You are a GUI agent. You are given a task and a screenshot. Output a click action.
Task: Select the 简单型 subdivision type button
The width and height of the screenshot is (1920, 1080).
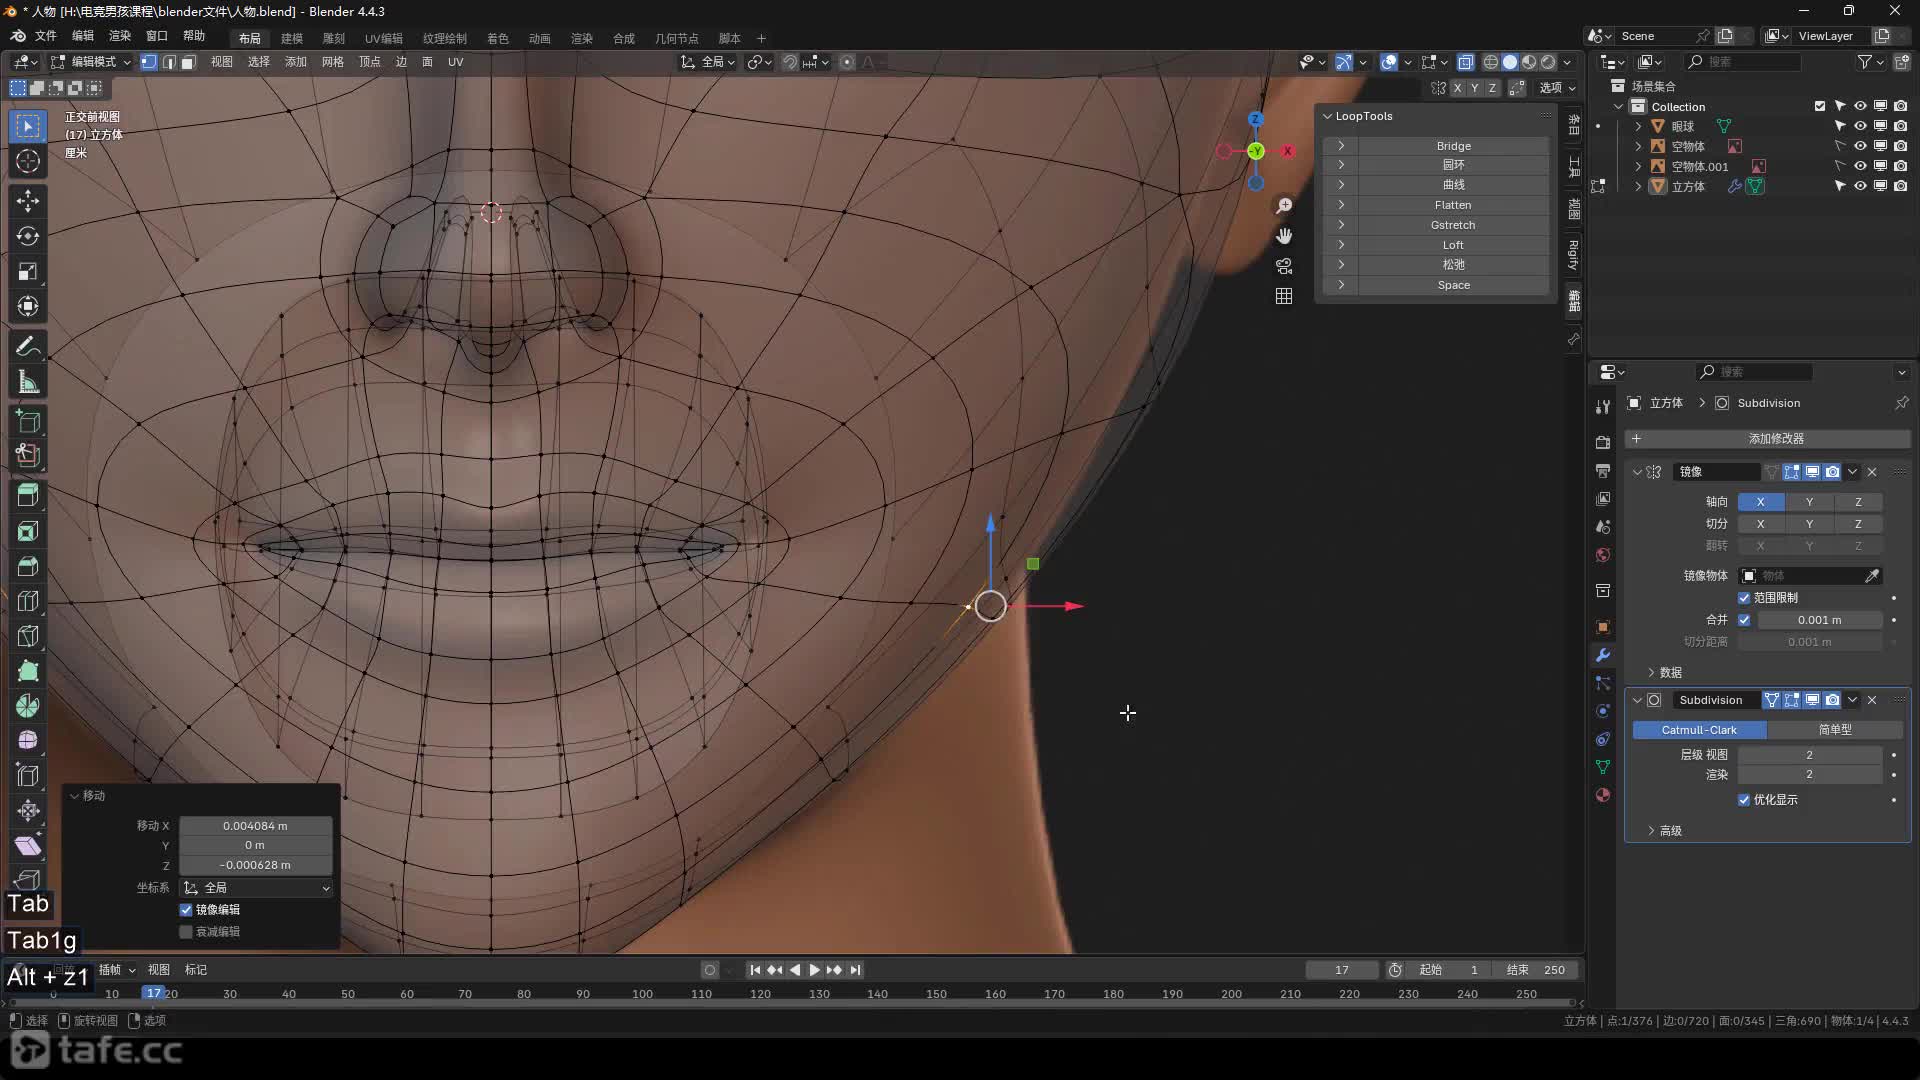click(1834, 730)
